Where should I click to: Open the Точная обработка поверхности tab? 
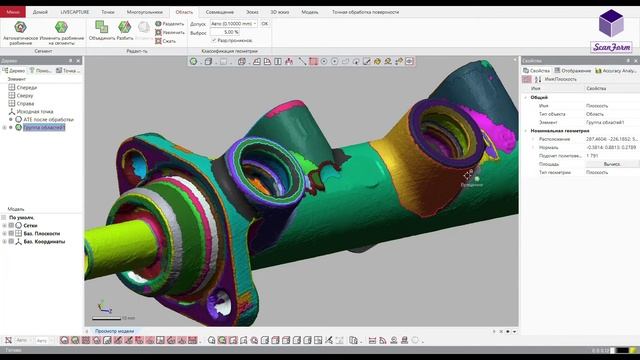365,12
